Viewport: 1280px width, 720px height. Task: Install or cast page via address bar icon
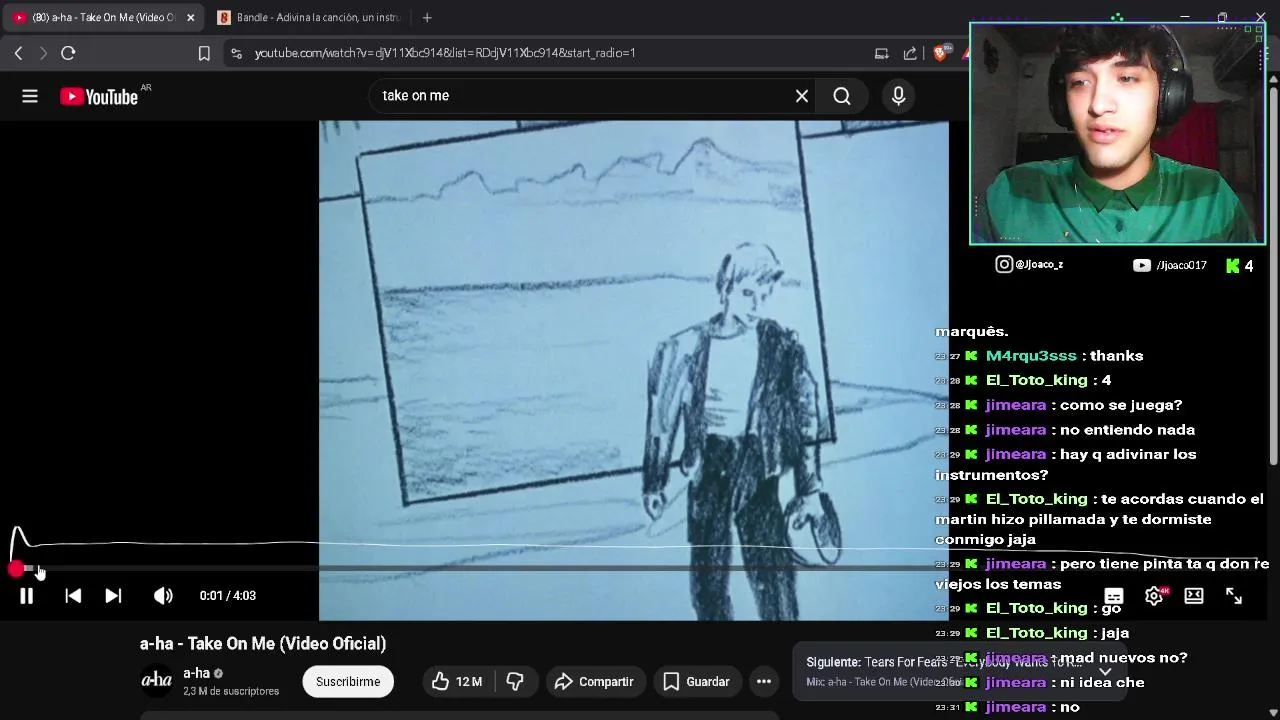coord(881,53)
